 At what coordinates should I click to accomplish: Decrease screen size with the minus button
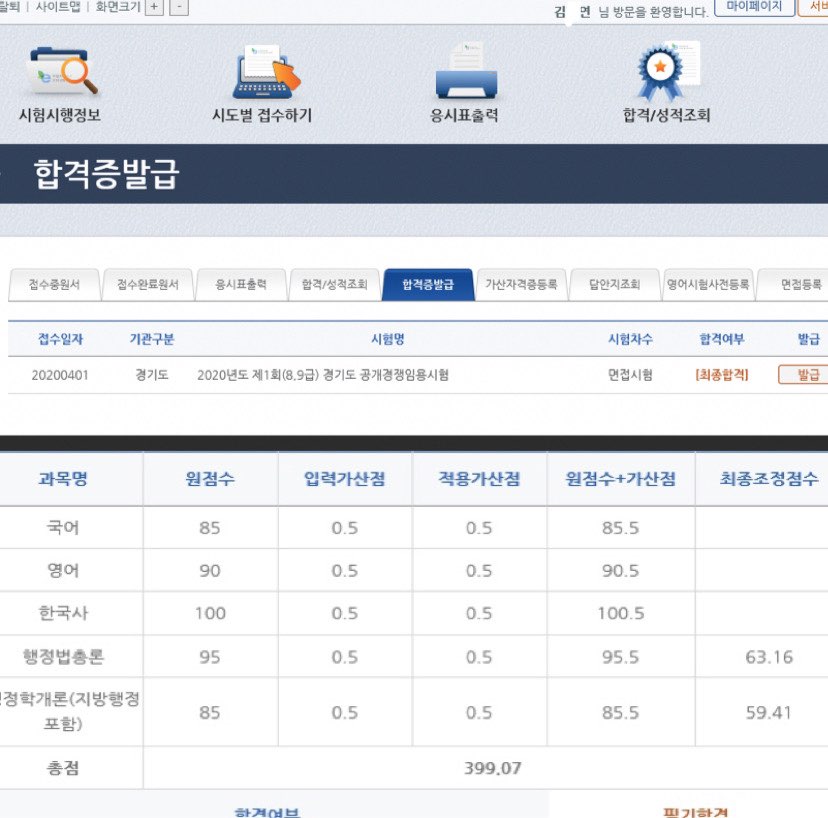coord(178,7)
